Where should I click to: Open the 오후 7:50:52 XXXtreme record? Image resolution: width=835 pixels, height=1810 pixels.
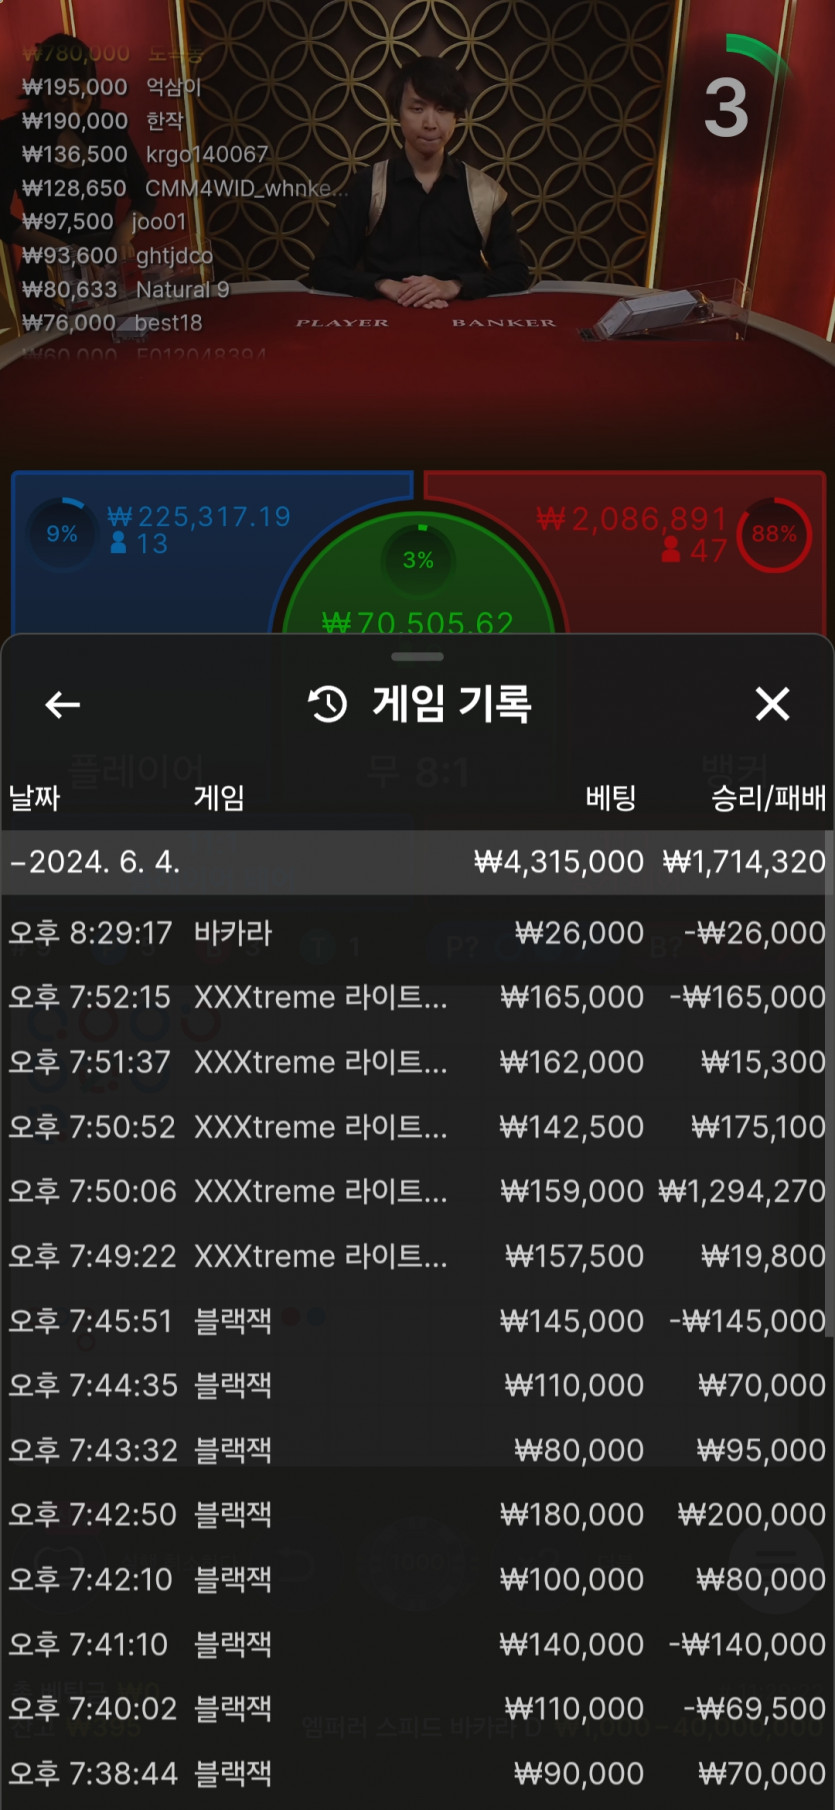[x=417, y=1127]
